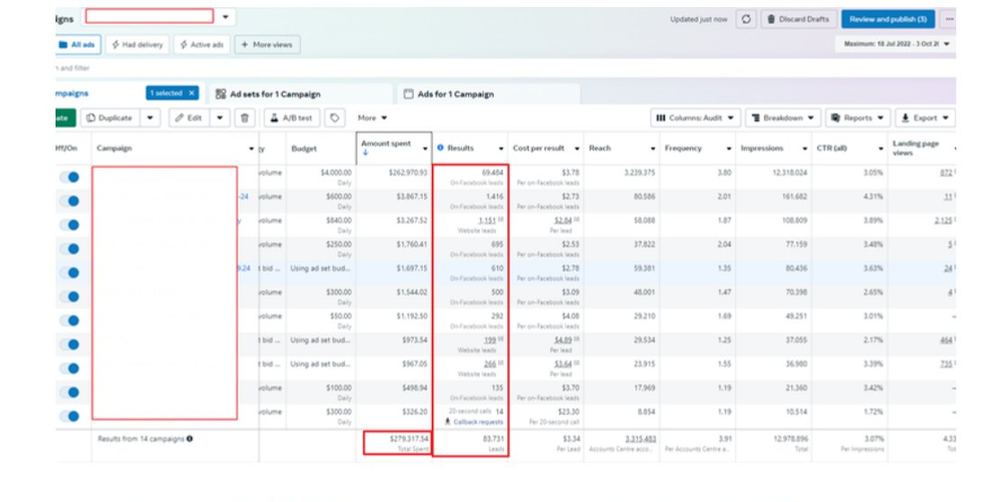Click info icon next to Results from 14 campaigns
This screenshot has width=1000, height=502.
tap(189, 439)
